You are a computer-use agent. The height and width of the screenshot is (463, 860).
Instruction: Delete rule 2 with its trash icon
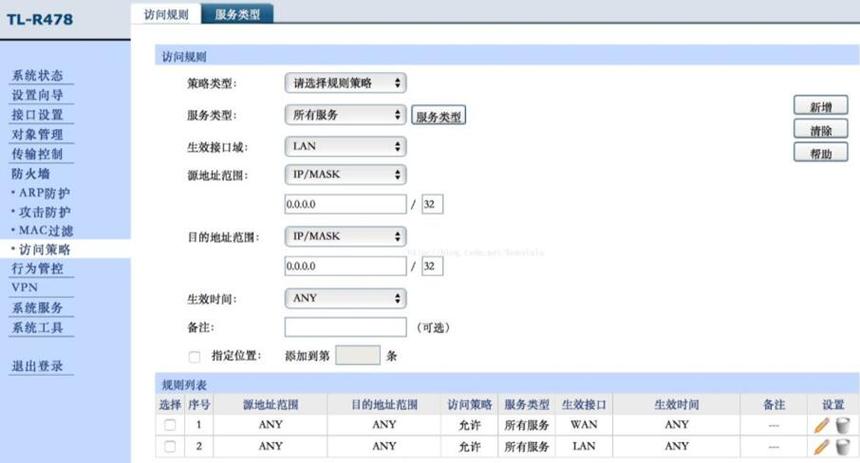coord(842,447)
